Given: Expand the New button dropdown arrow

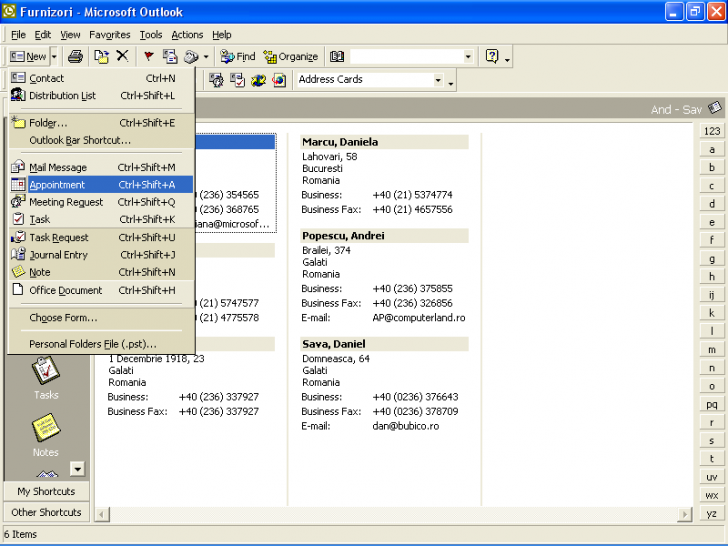Looking at the screenshot, I should pyautogui.click(x=54, y=57).
